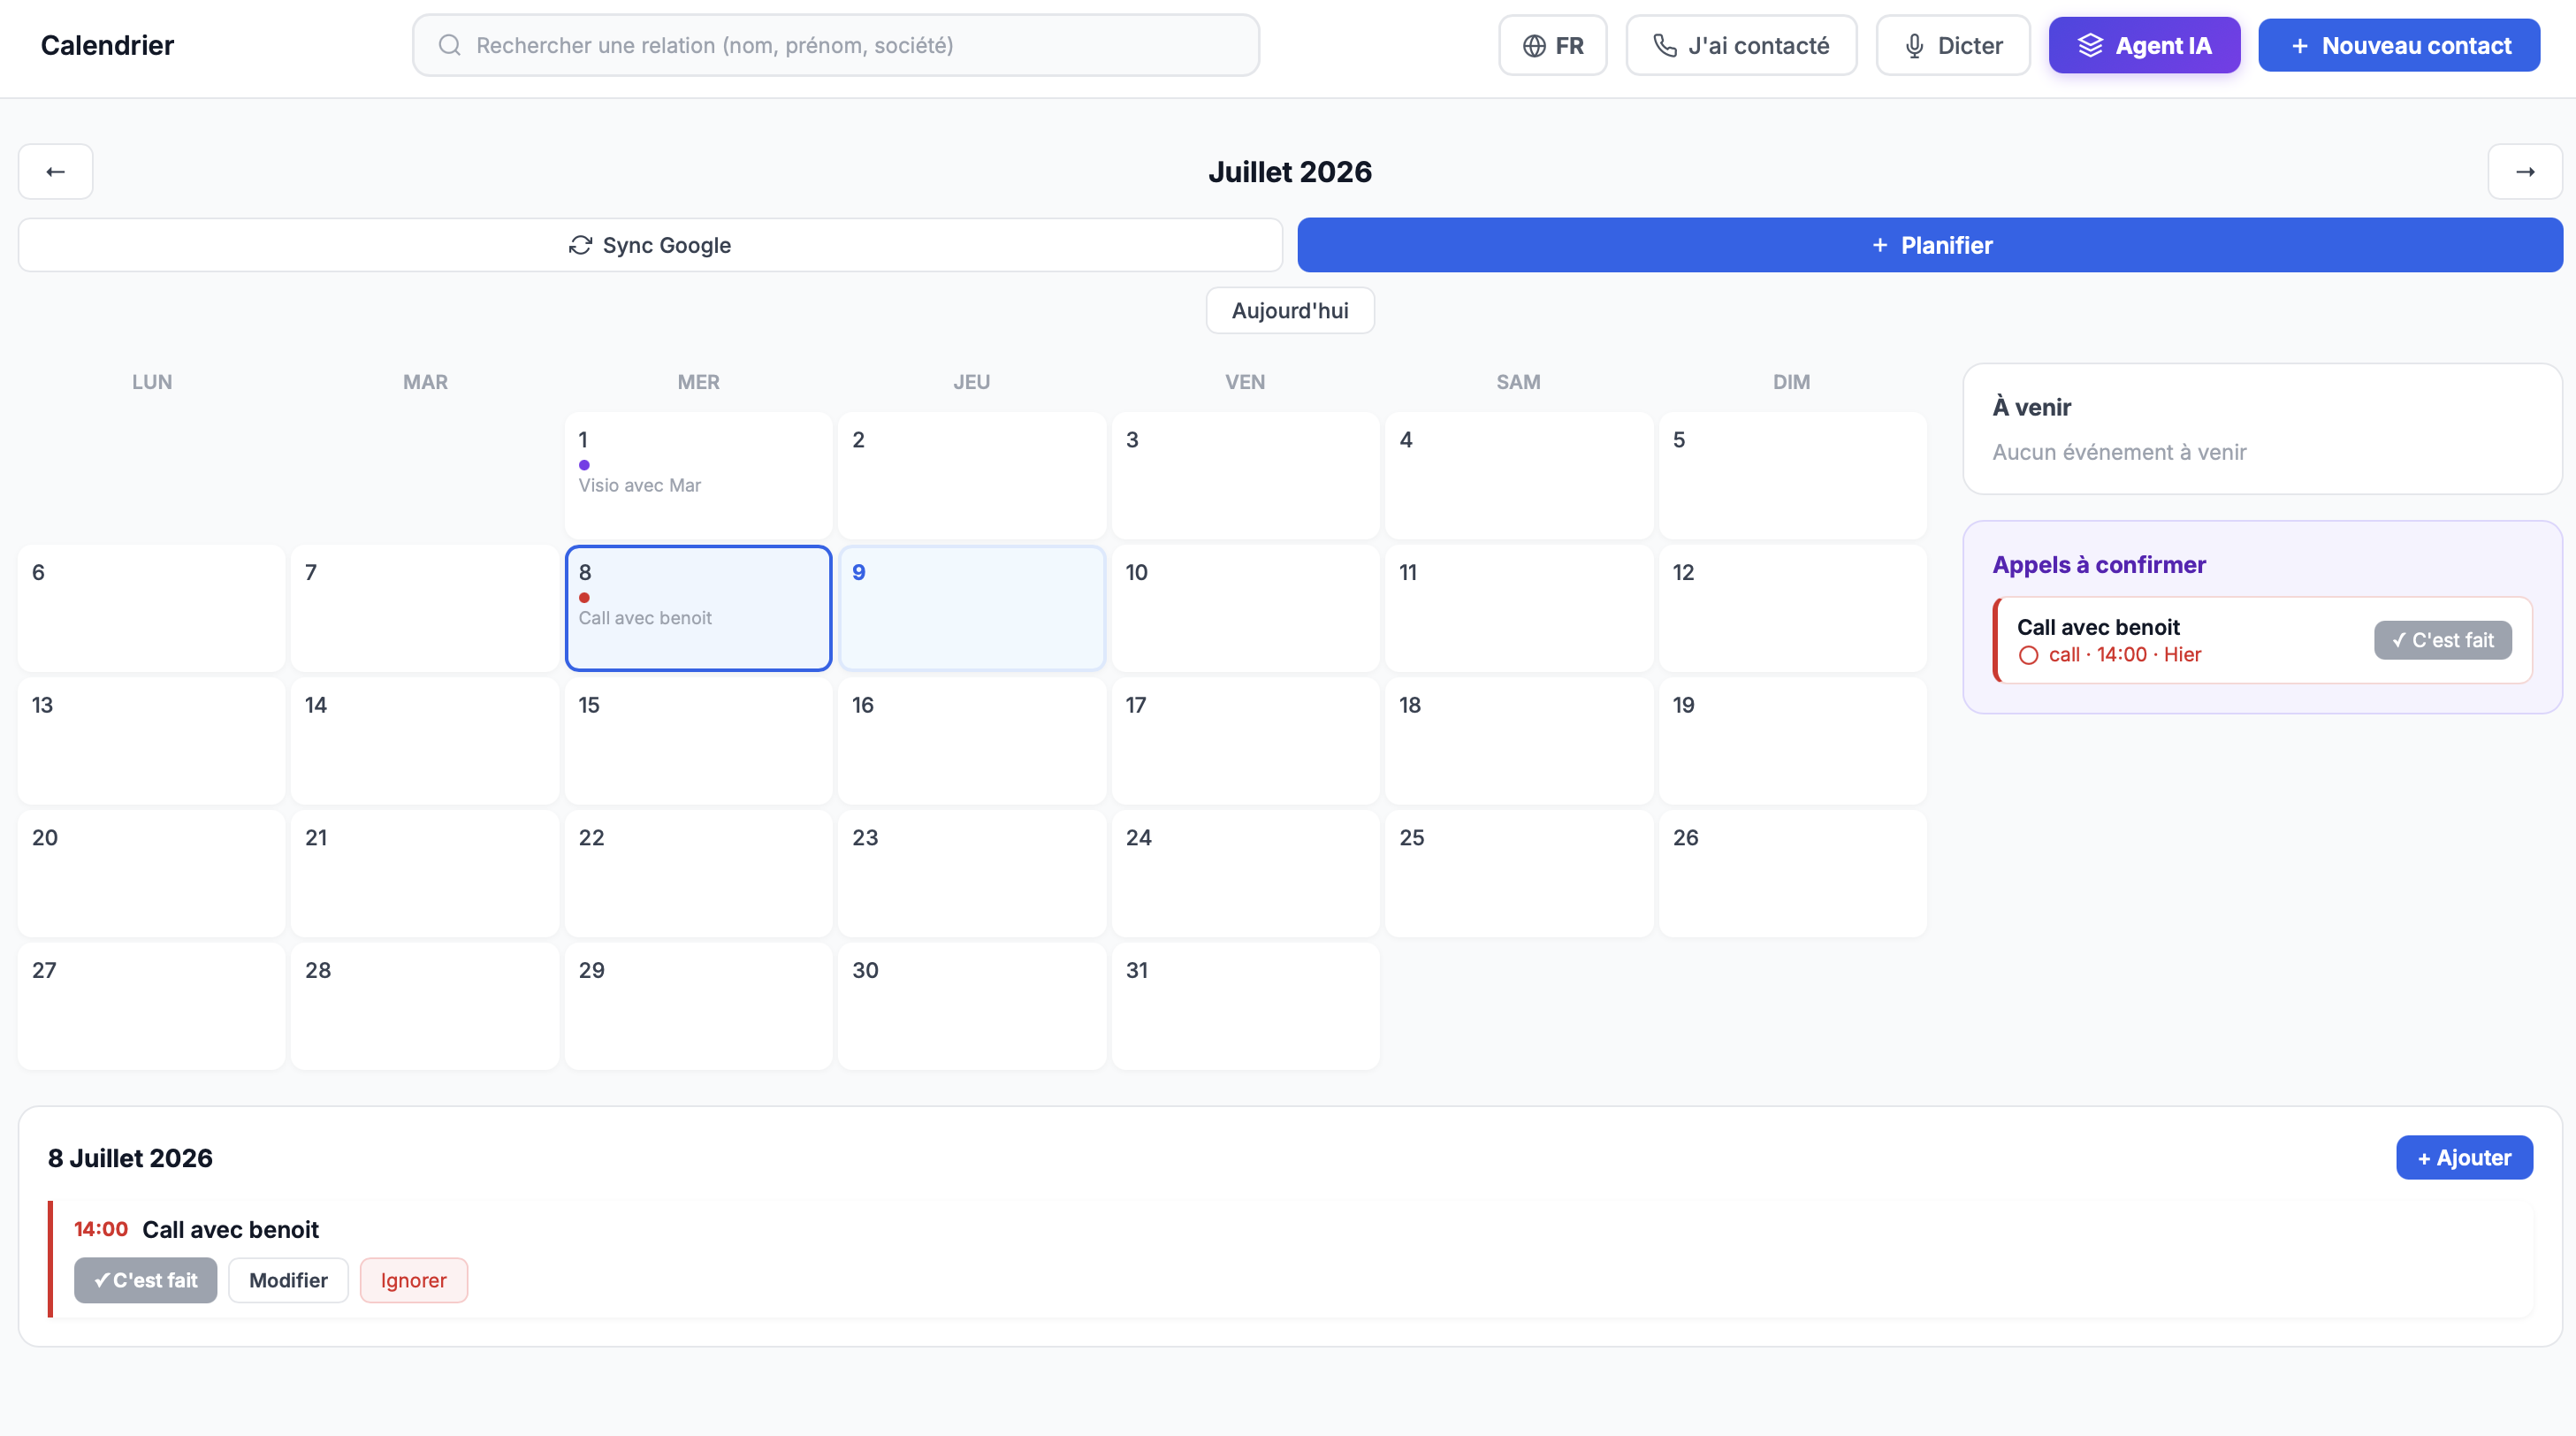The image size is (2576, 1436).
Task: Open Call avec benoit event on July 8
Action: (x=645, y=619)
